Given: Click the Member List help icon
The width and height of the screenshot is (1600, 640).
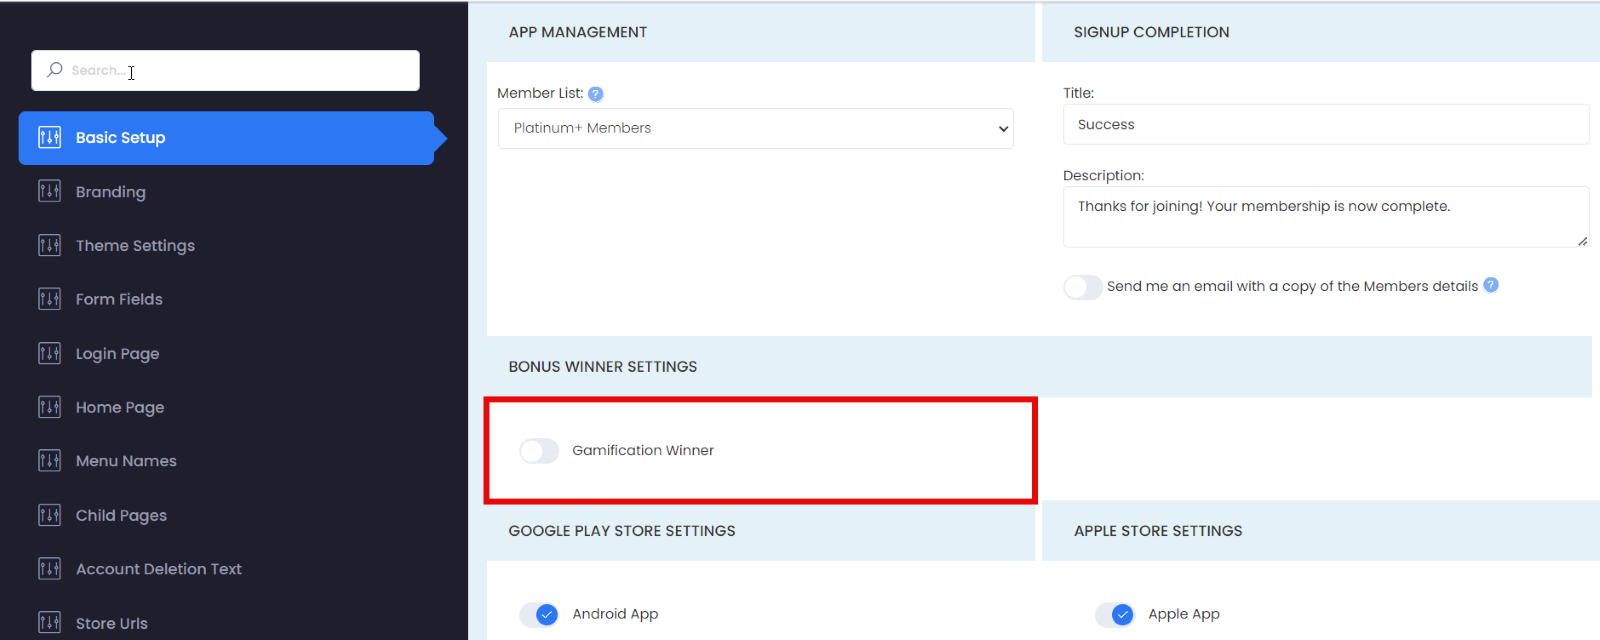Looking at the screenshot, I should 596,94.
